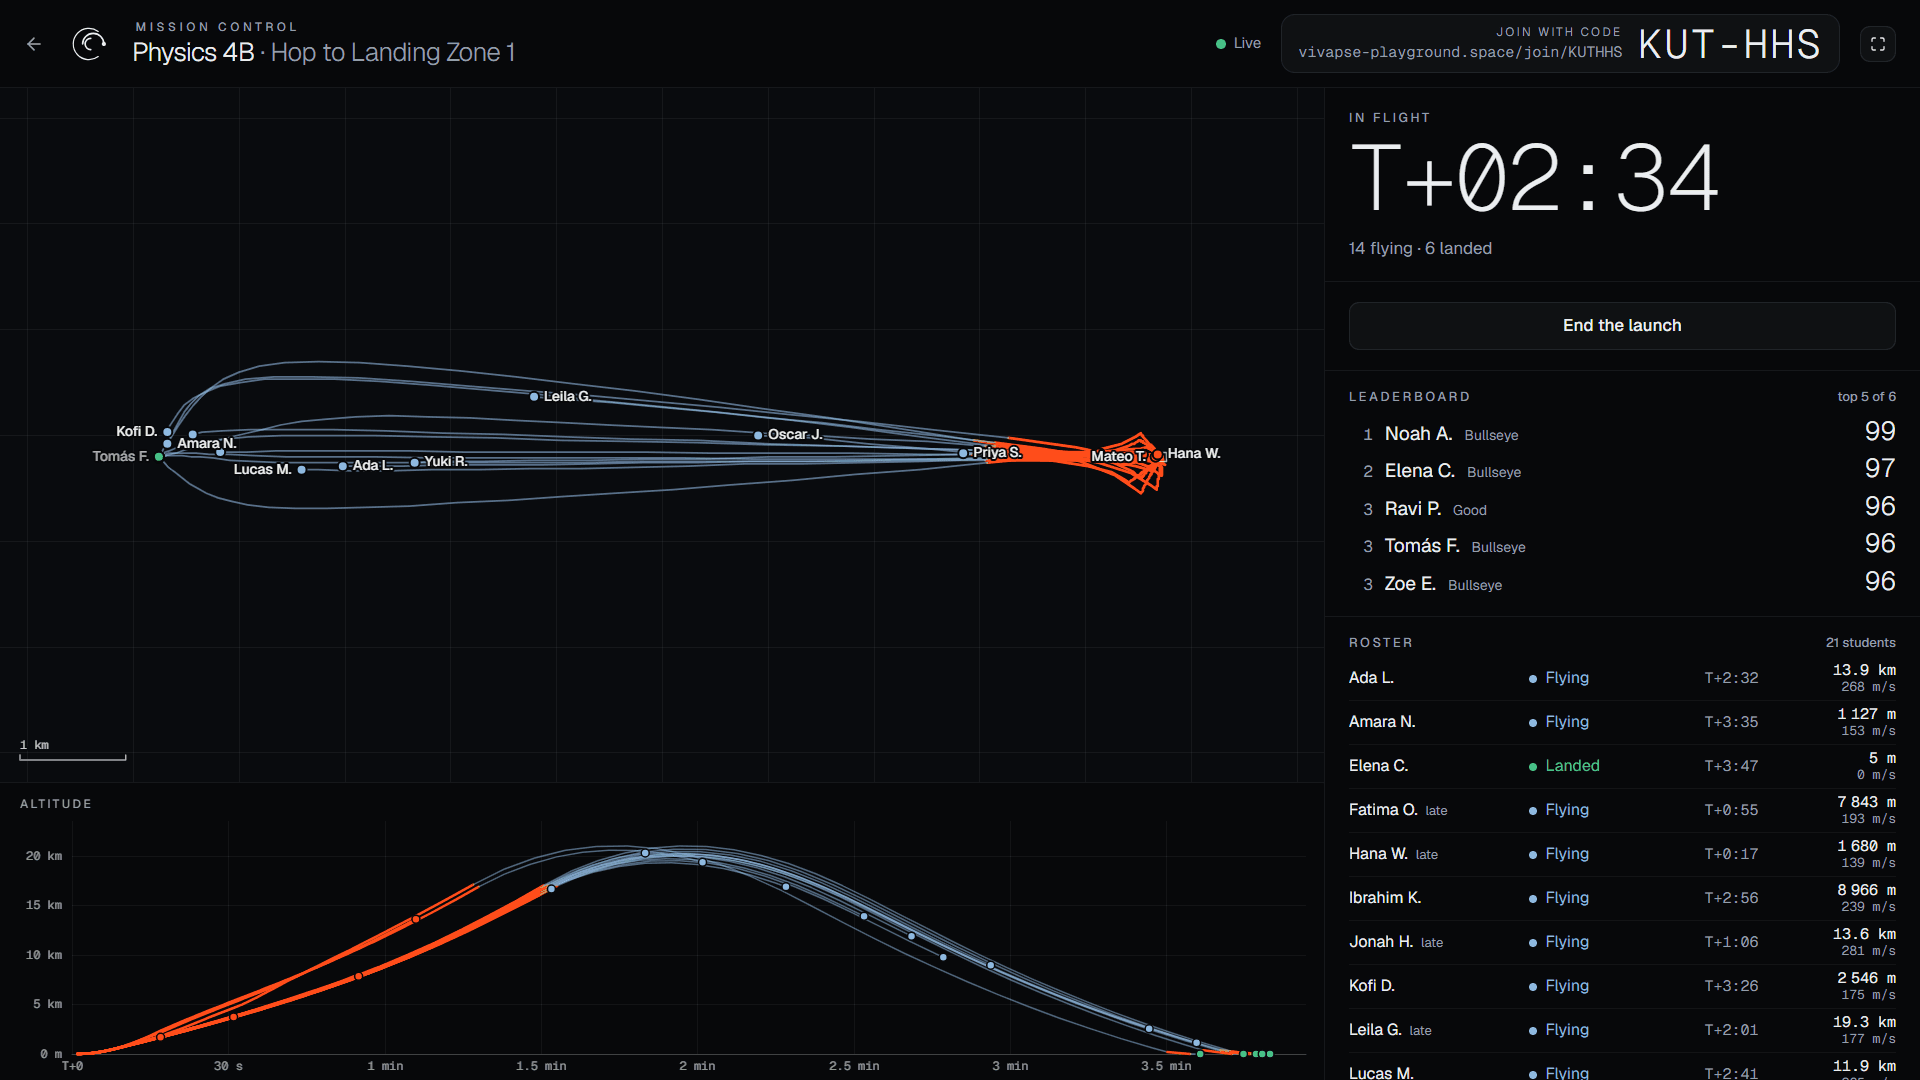Click the green Live status indicator
1920x1080 pixels.
1238,43
